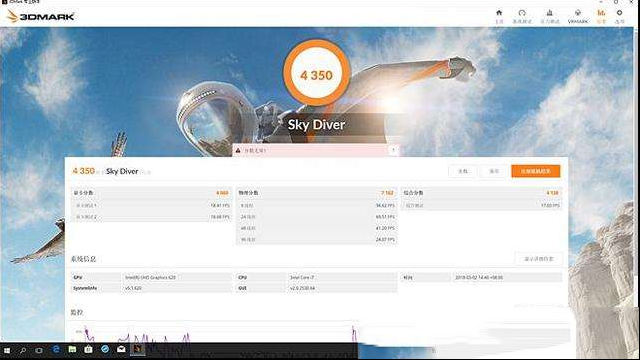Click the score warning triangle icon

pos(238,151)
